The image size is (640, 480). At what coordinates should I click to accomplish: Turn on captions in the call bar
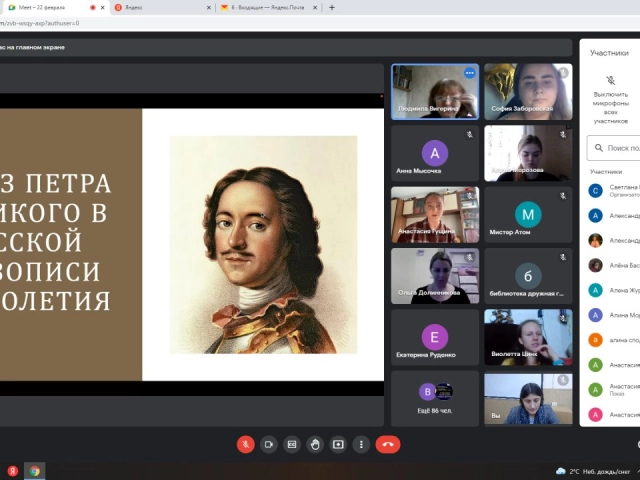click(x=292, y=444)
